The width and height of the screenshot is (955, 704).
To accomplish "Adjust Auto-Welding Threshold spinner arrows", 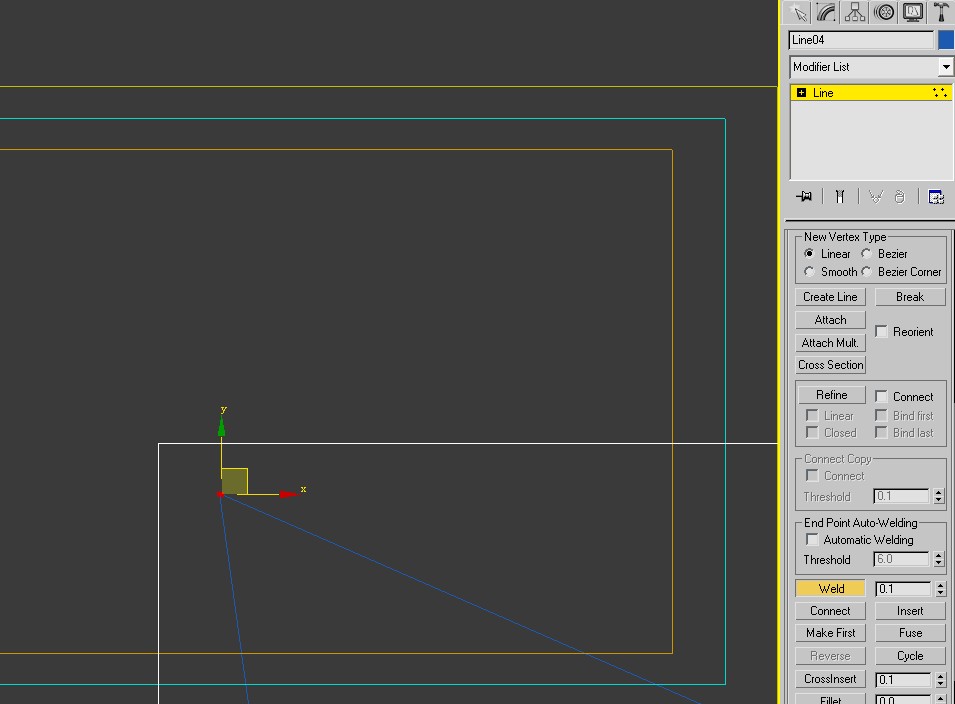I will pos(939,559).
